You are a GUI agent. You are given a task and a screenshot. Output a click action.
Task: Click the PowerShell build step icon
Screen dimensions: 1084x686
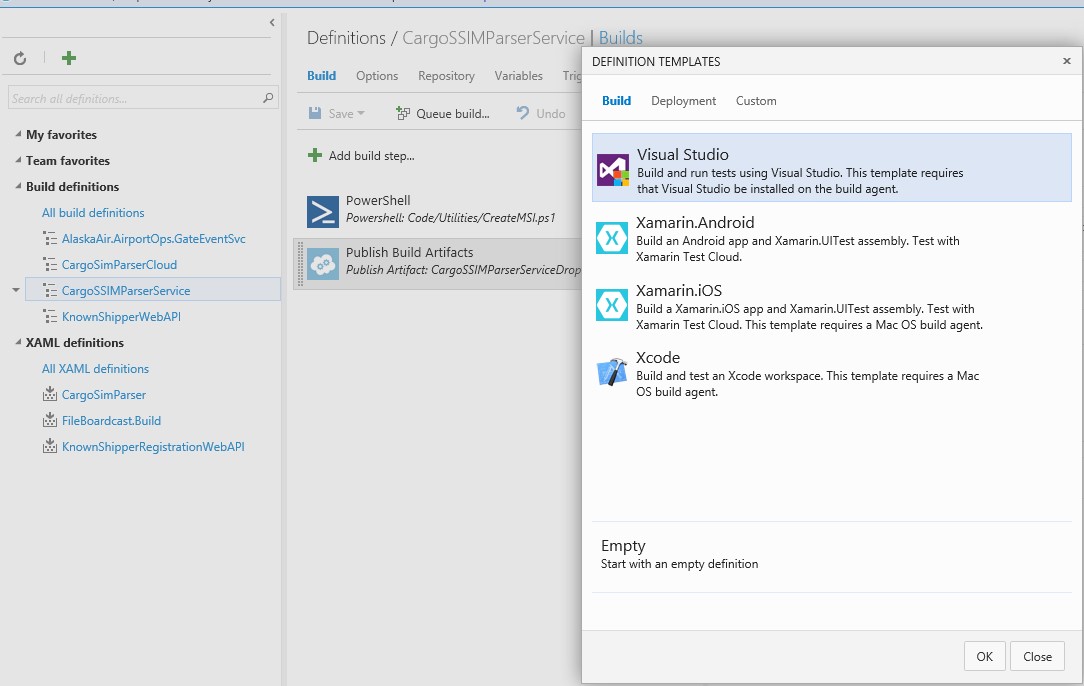pos(323,212)
